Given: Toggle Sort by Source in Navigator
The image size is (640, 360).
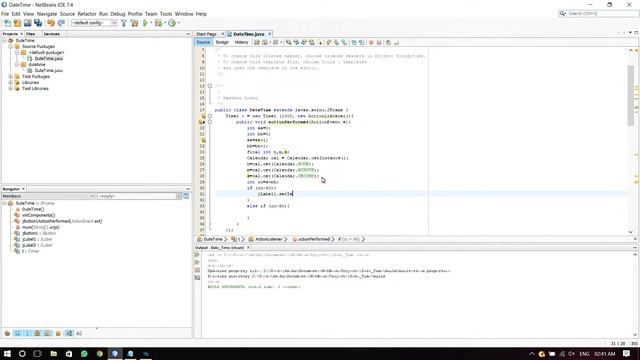Looking at the screenshot, I should pos(79,333).
